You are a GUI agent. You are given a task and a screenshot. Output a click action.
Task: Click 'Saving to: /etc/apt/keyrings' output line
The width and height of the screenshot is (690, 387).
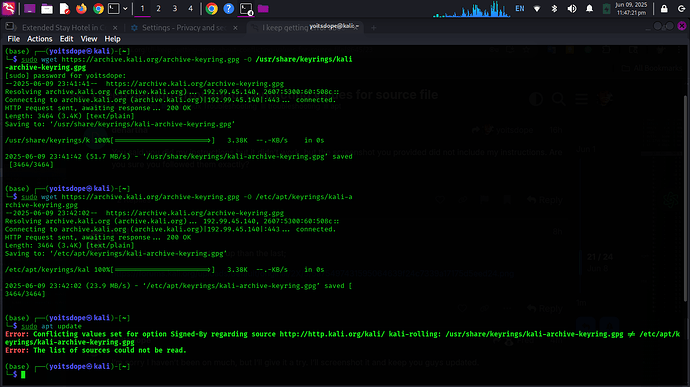click(x=116, y=253)
